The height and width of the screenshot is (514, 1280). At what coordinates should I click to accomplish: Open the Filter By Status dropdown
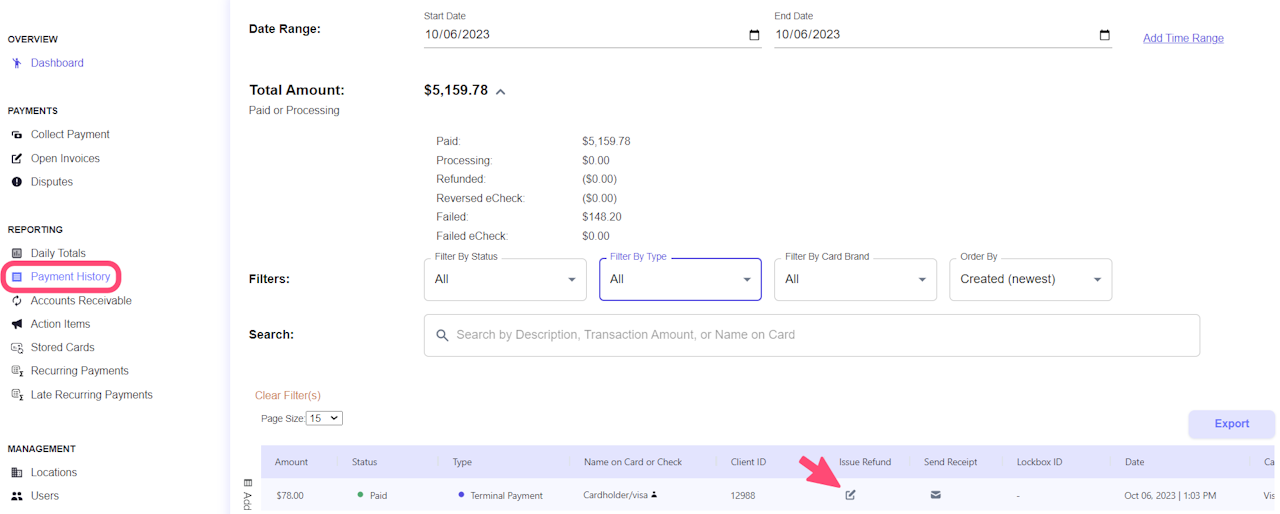click(x=505, y=279)
